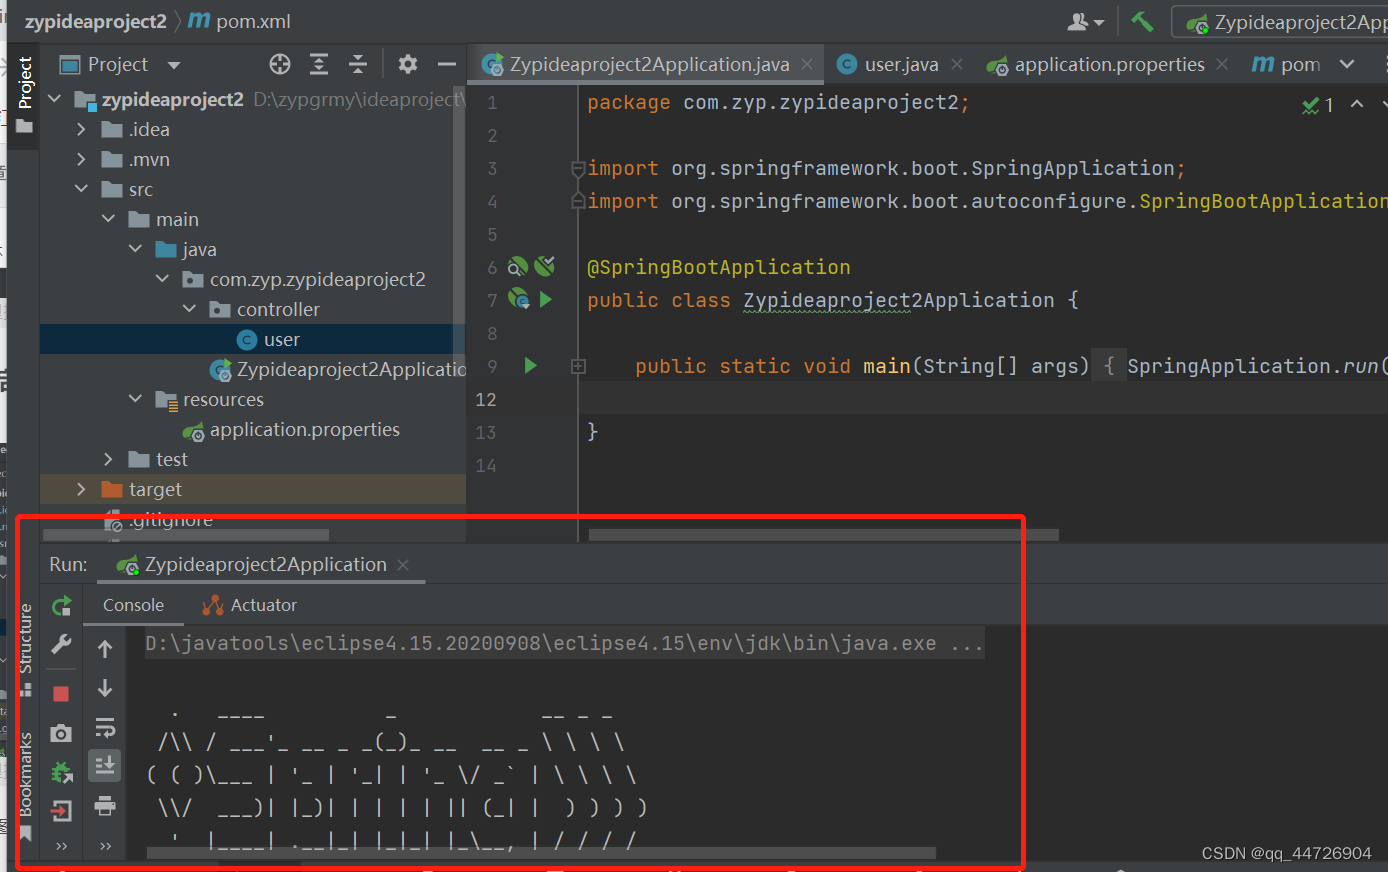Close the application.properties tab
This screenshot has width=1388, height=872.
1222,64
